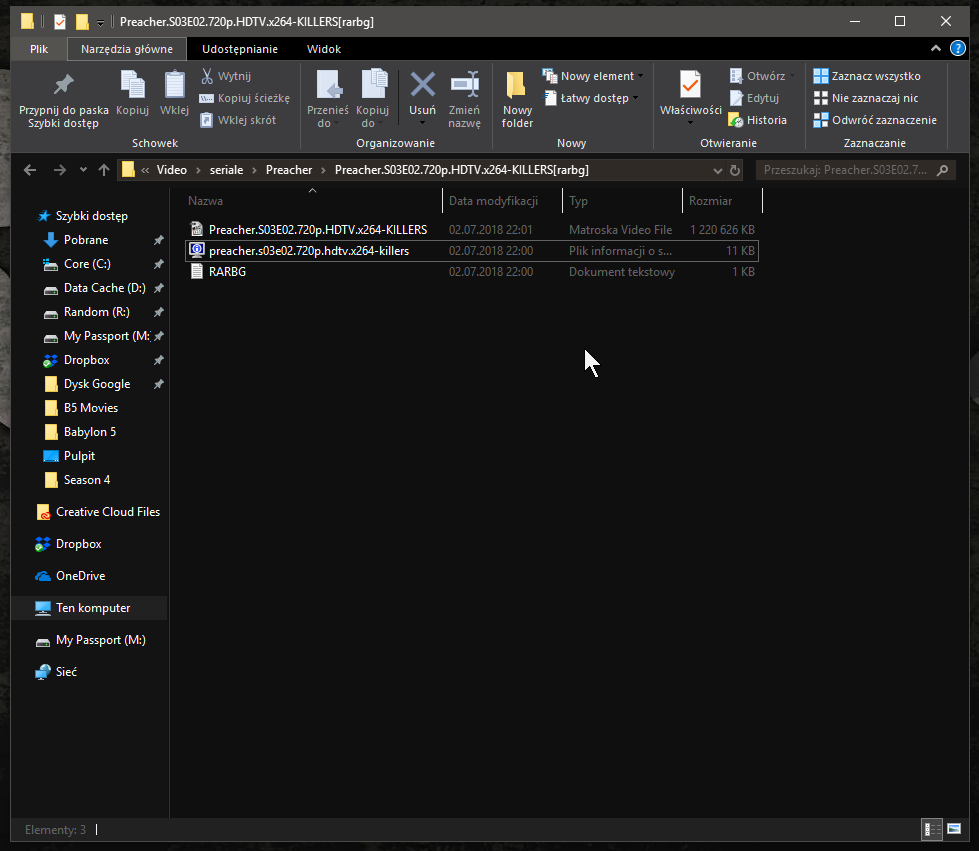
Task: Switch to large icons view in status bar
Action: coord(956,829)
